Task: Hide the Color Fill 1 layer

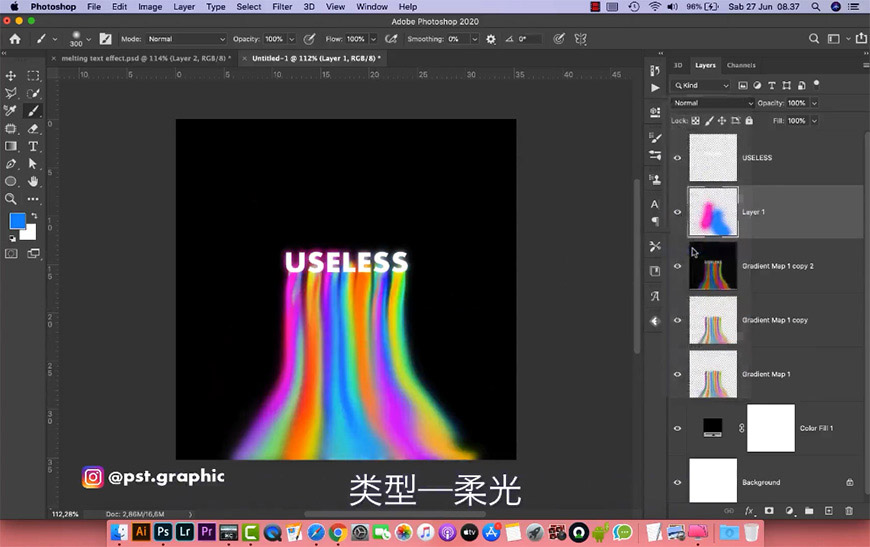Action: click(x=677, y=428)
